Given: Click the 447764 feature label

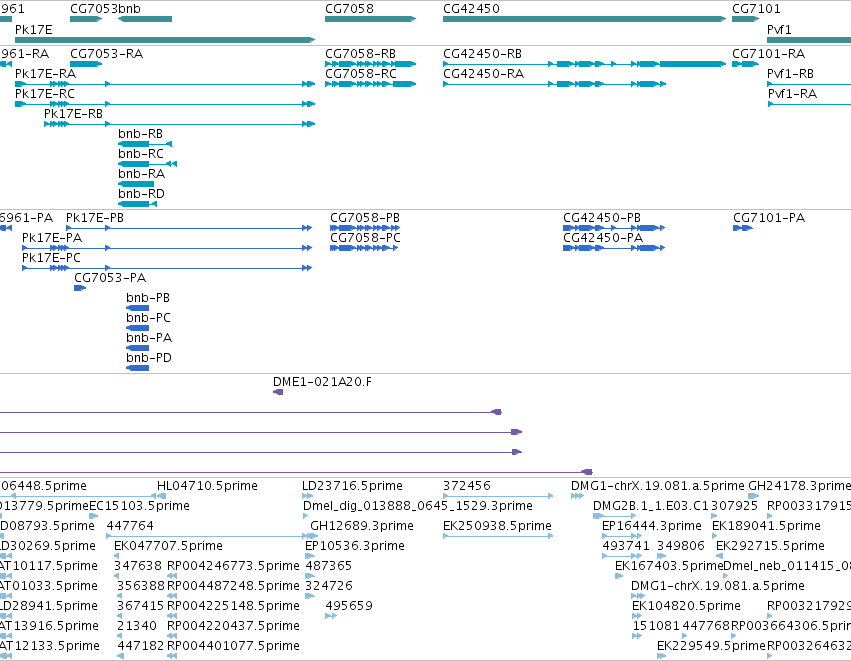Looking at the screenshot, I should coord(130,526).
